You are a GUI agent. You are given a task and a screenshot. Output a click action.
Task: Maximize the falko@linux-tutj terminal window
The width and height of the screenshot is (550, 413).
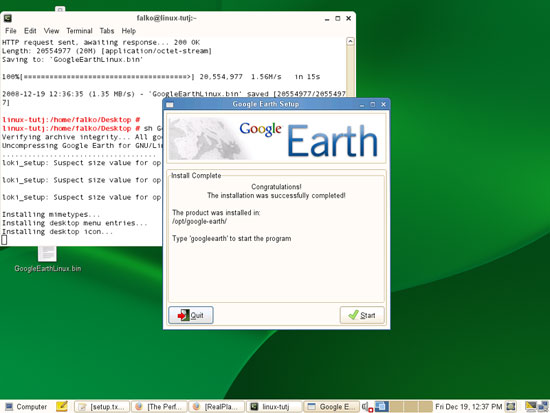click(337, 18)
